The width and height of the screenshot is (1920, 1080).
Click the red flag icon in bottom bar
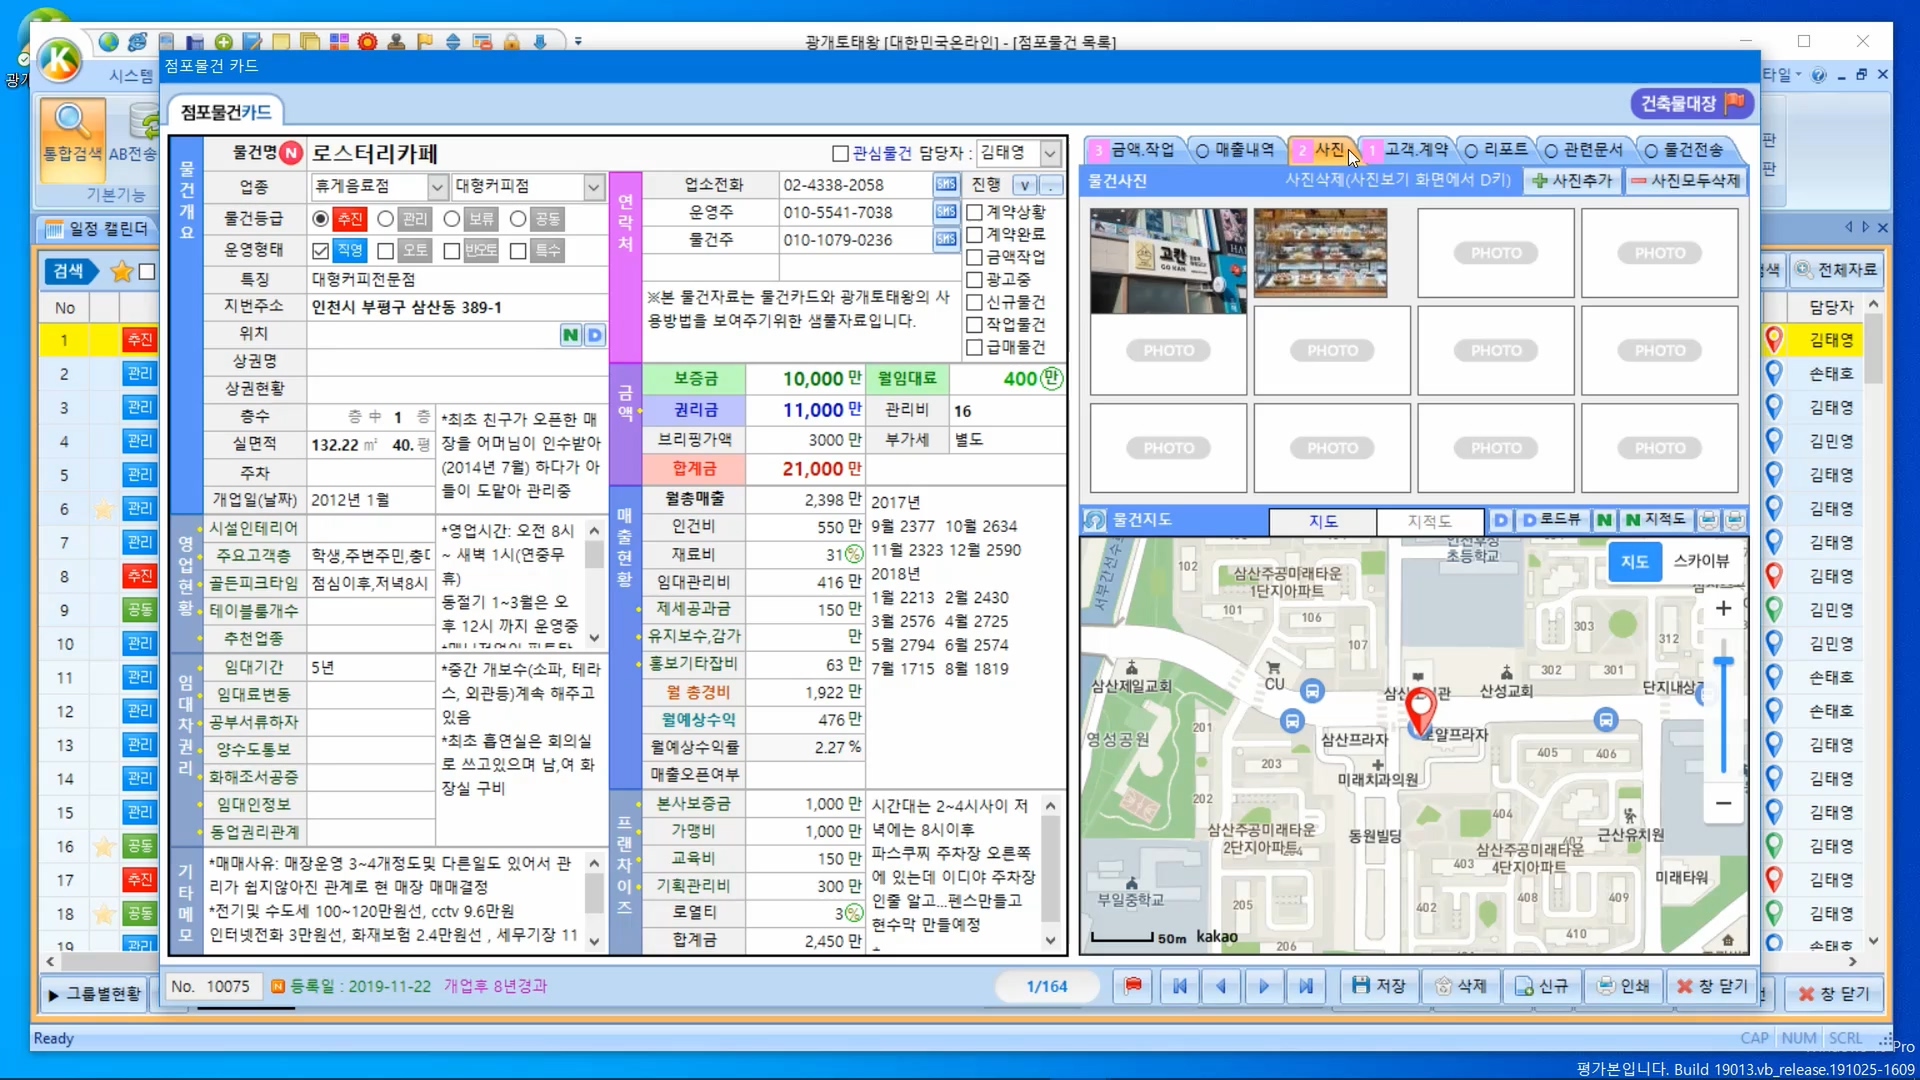point(1133,986)
